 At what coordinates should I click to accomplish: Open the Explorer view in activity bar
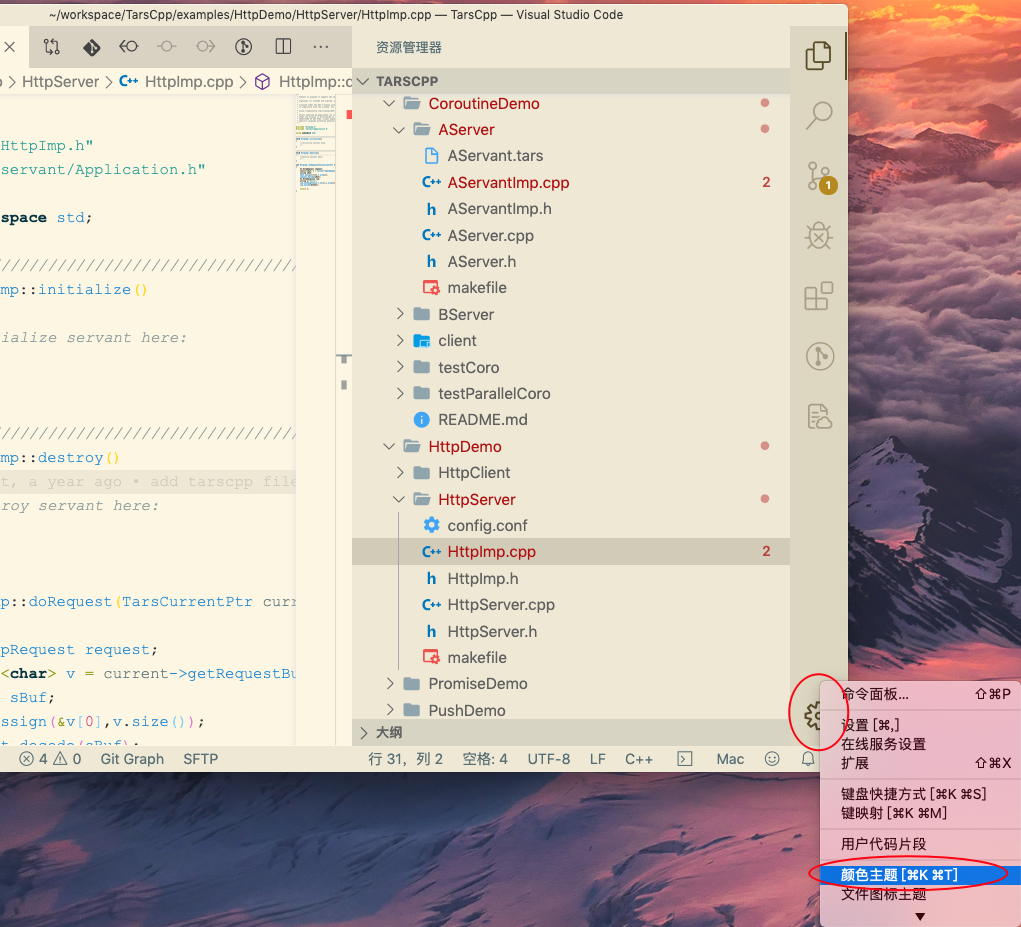[818, 56]
